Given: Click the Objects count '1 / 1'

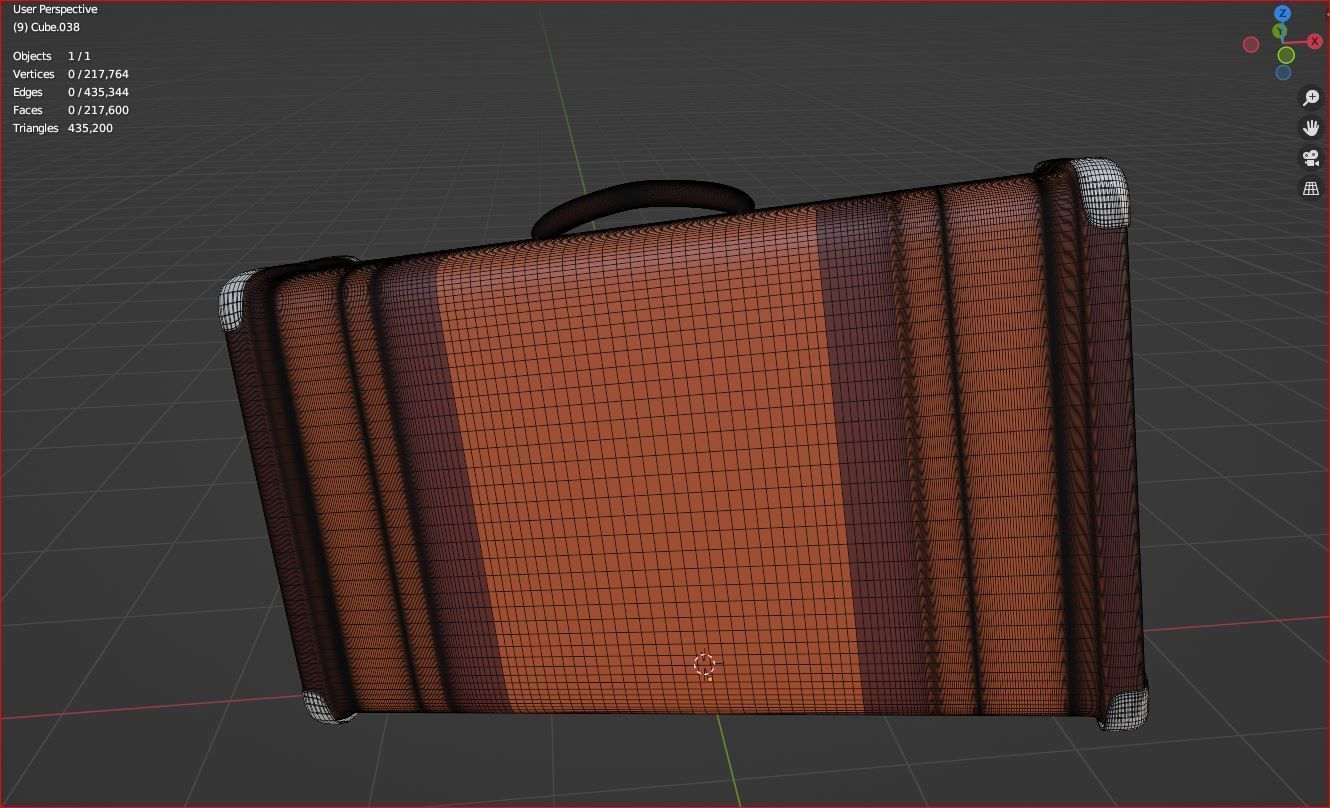Looking at the screenshot, I should [x=79, y=56].
